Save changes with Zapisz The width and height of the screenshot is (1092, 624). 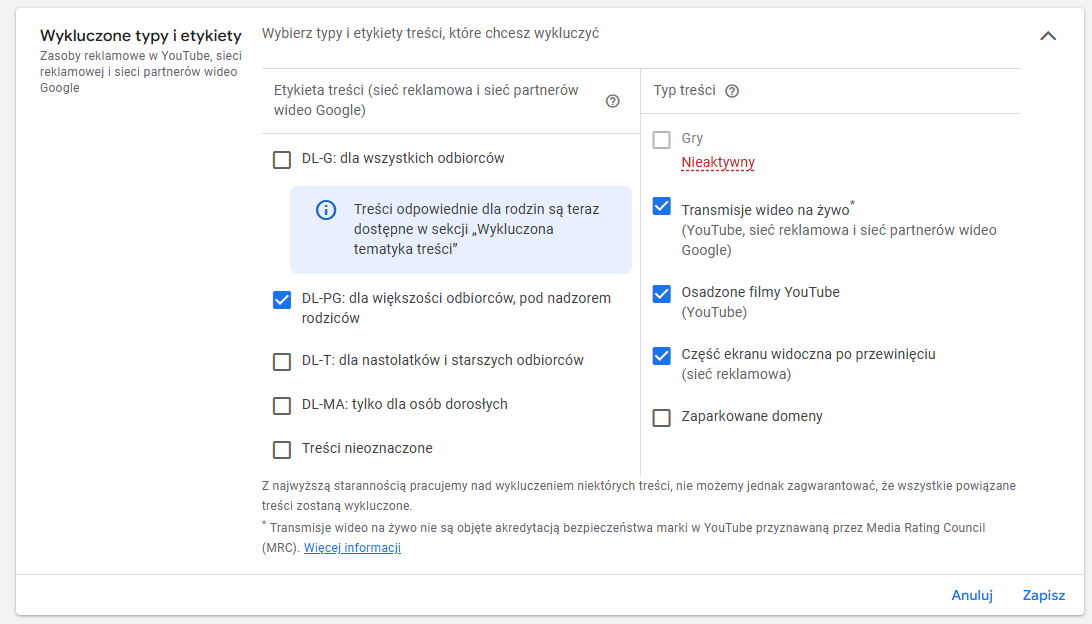click(x=1043, y=595)
